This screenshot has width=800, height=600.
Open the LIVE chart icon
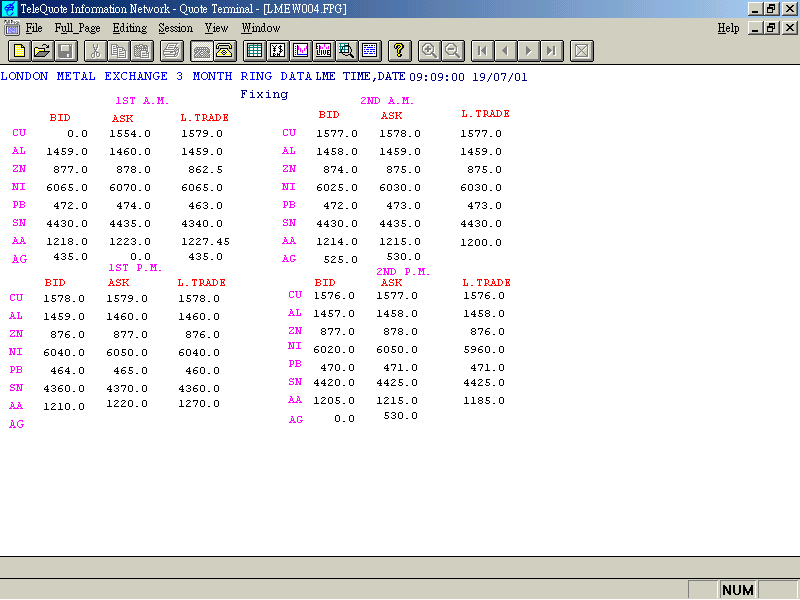[324, 51]
